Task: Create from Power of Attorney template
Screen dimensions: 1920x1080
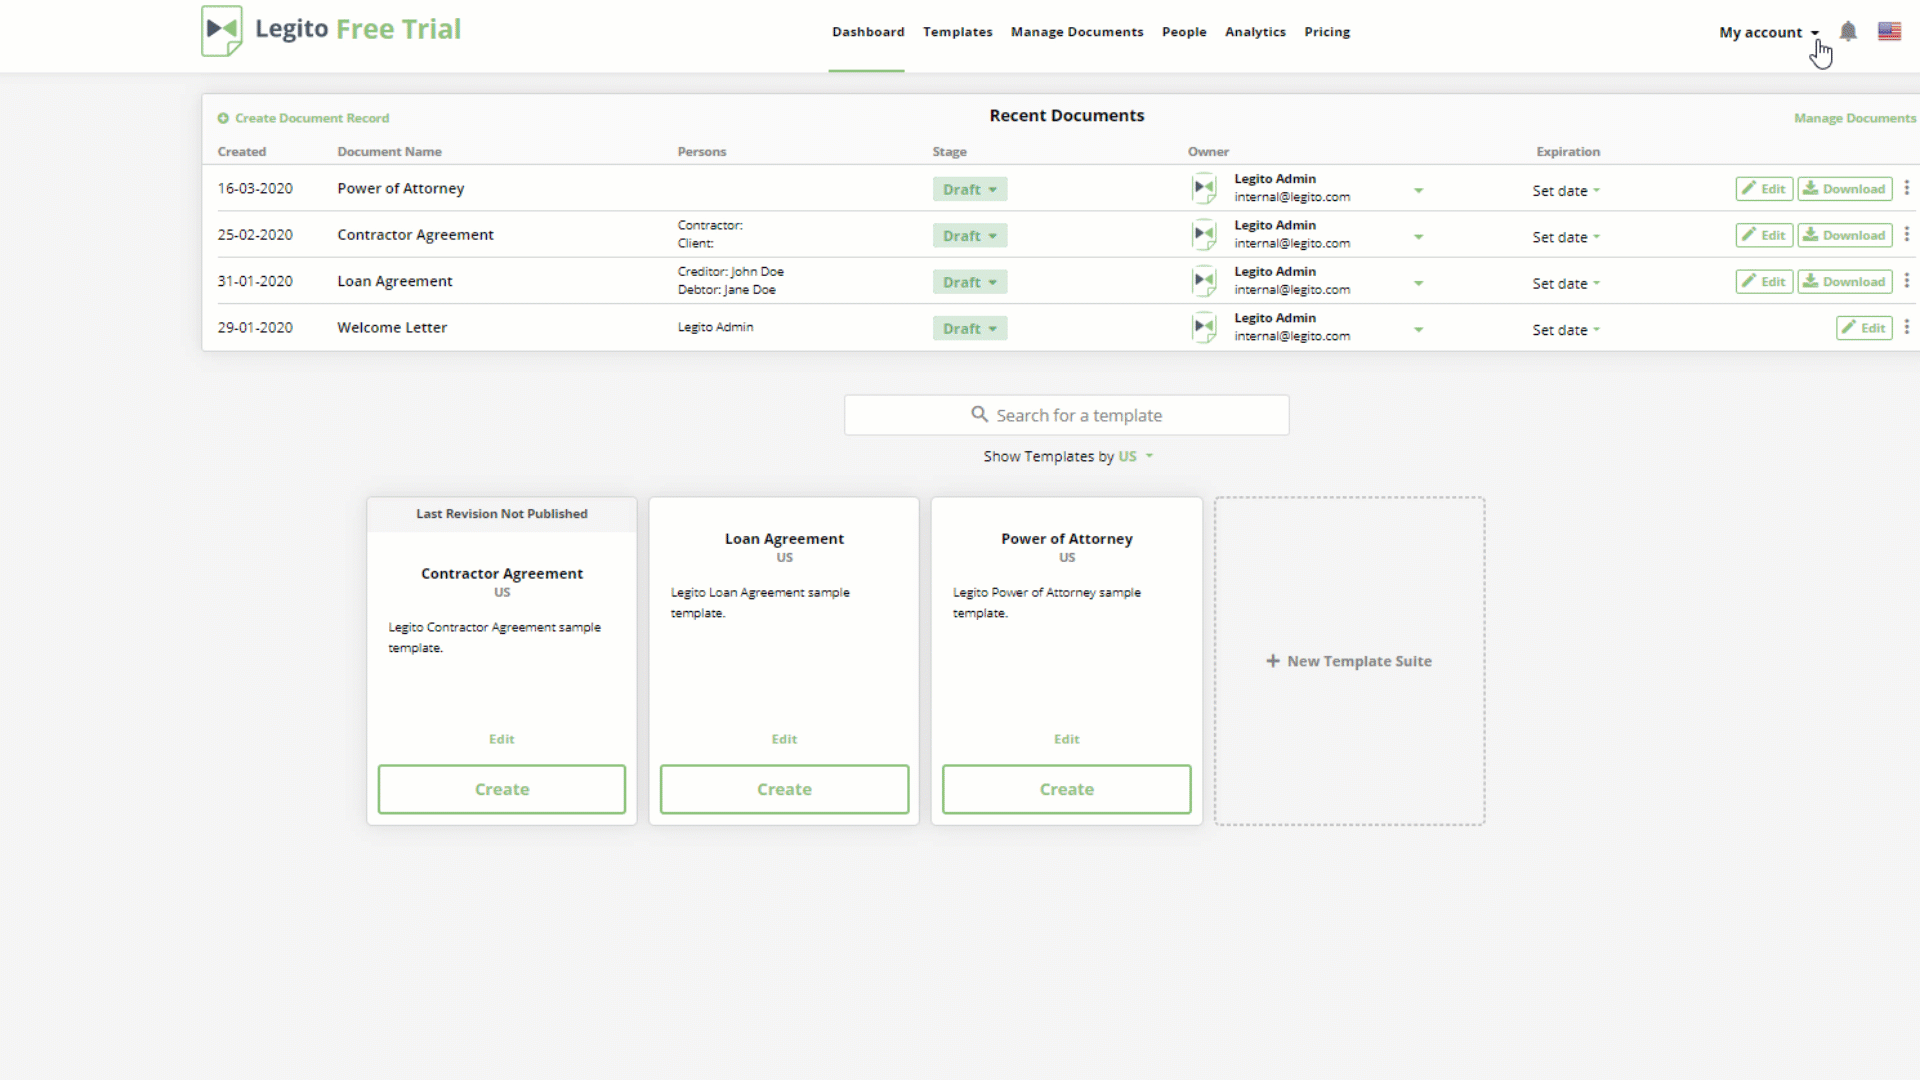Action: click(1066, 789)
